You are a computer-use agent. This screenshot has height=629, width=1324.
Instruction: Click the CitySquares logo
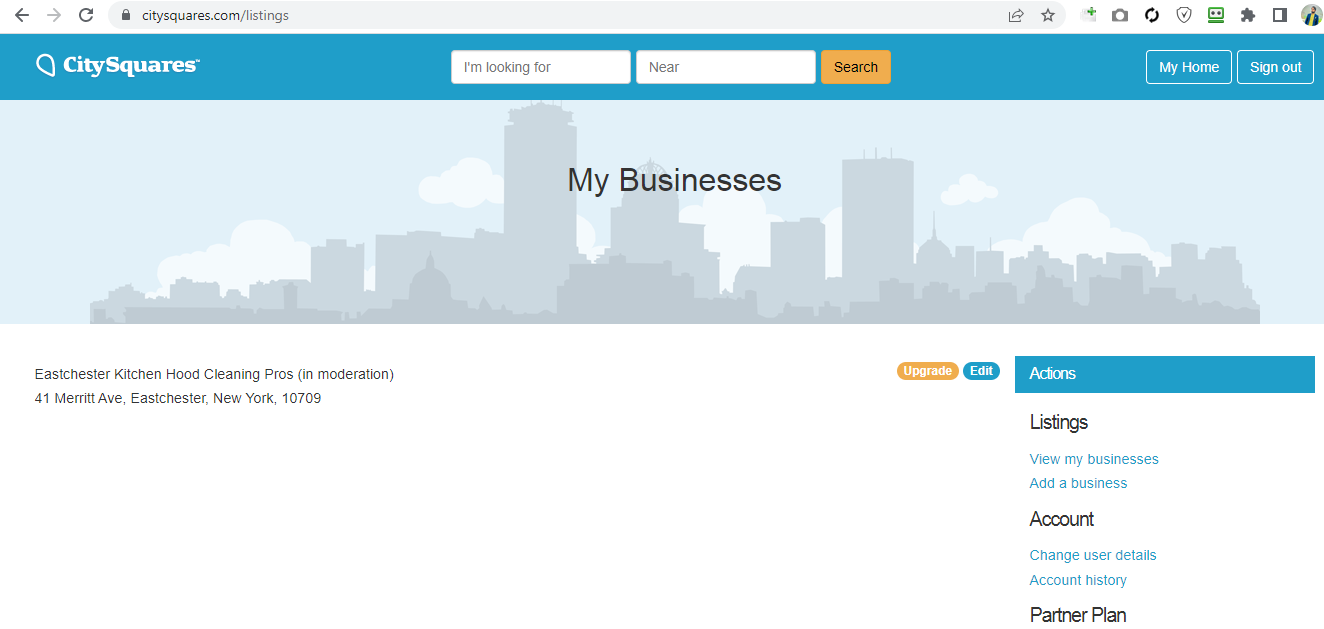[118, 65]
